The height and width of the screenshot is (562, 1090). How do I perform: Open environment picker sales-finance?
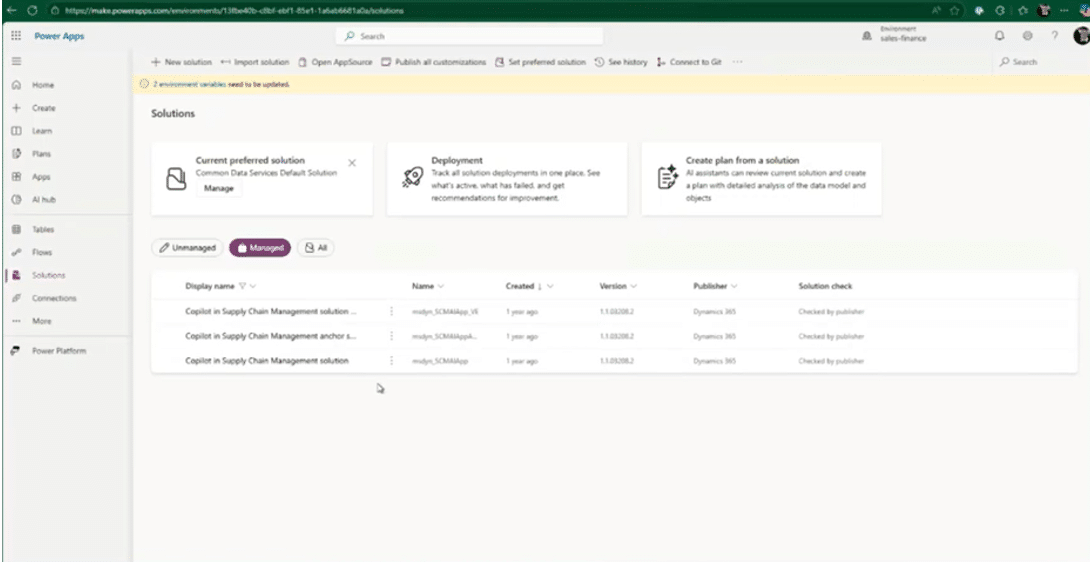(896, 35)
